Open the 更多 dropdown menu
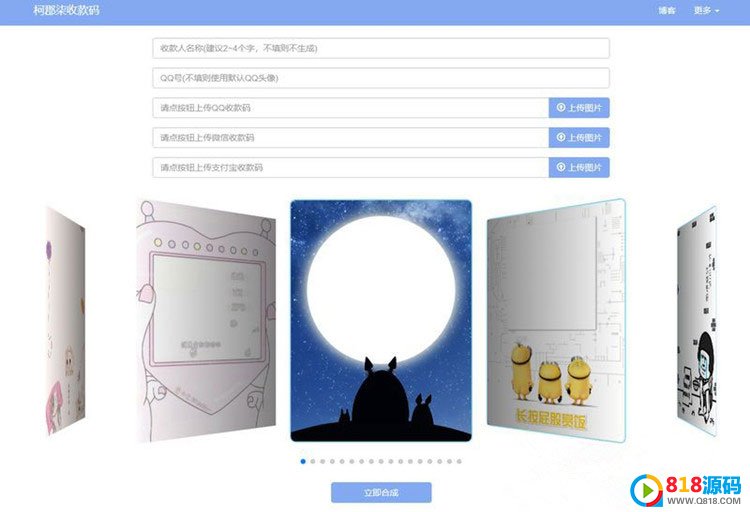 coord(706,11)
